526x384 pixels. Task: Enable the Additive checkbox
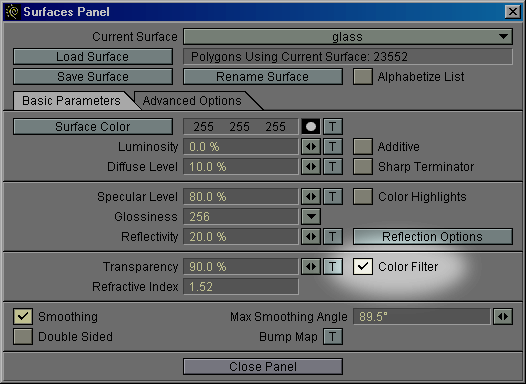click(x=363, y=147)
